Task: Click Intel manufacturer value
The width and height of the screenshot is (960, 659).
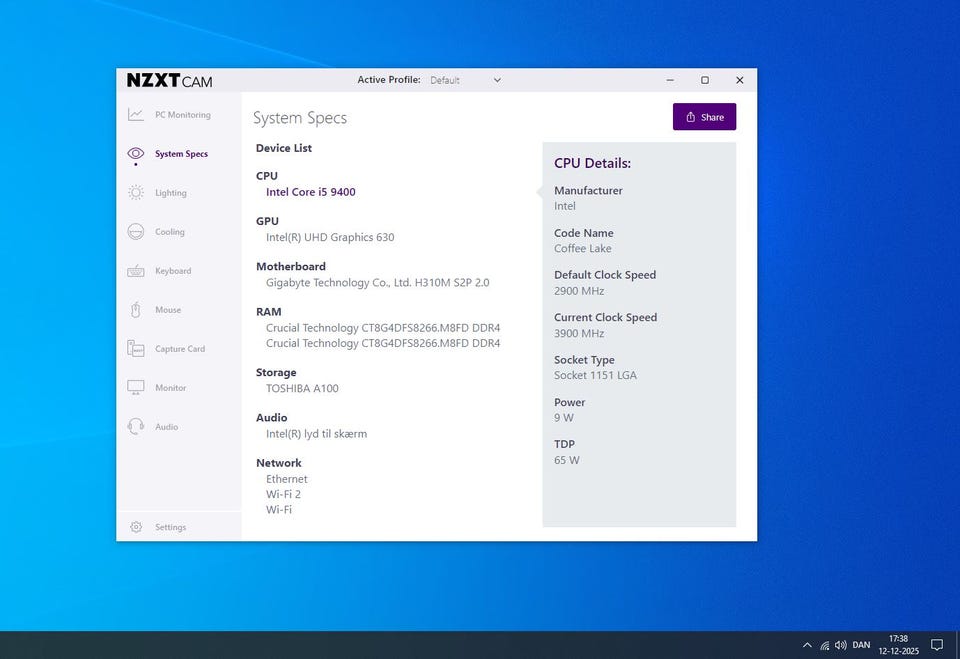Action: [x=564, y=206]
